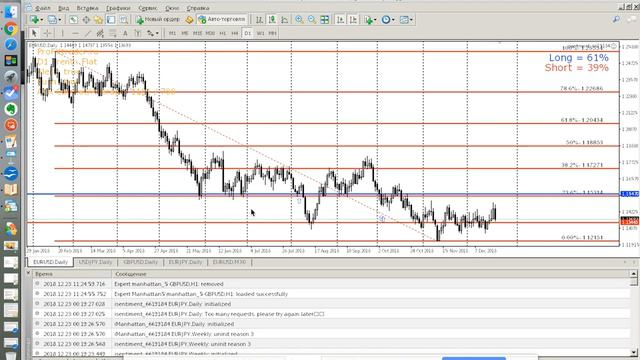Toggle the Data Window icon
This screenshot has height=360, width=640.
point(86,20)
